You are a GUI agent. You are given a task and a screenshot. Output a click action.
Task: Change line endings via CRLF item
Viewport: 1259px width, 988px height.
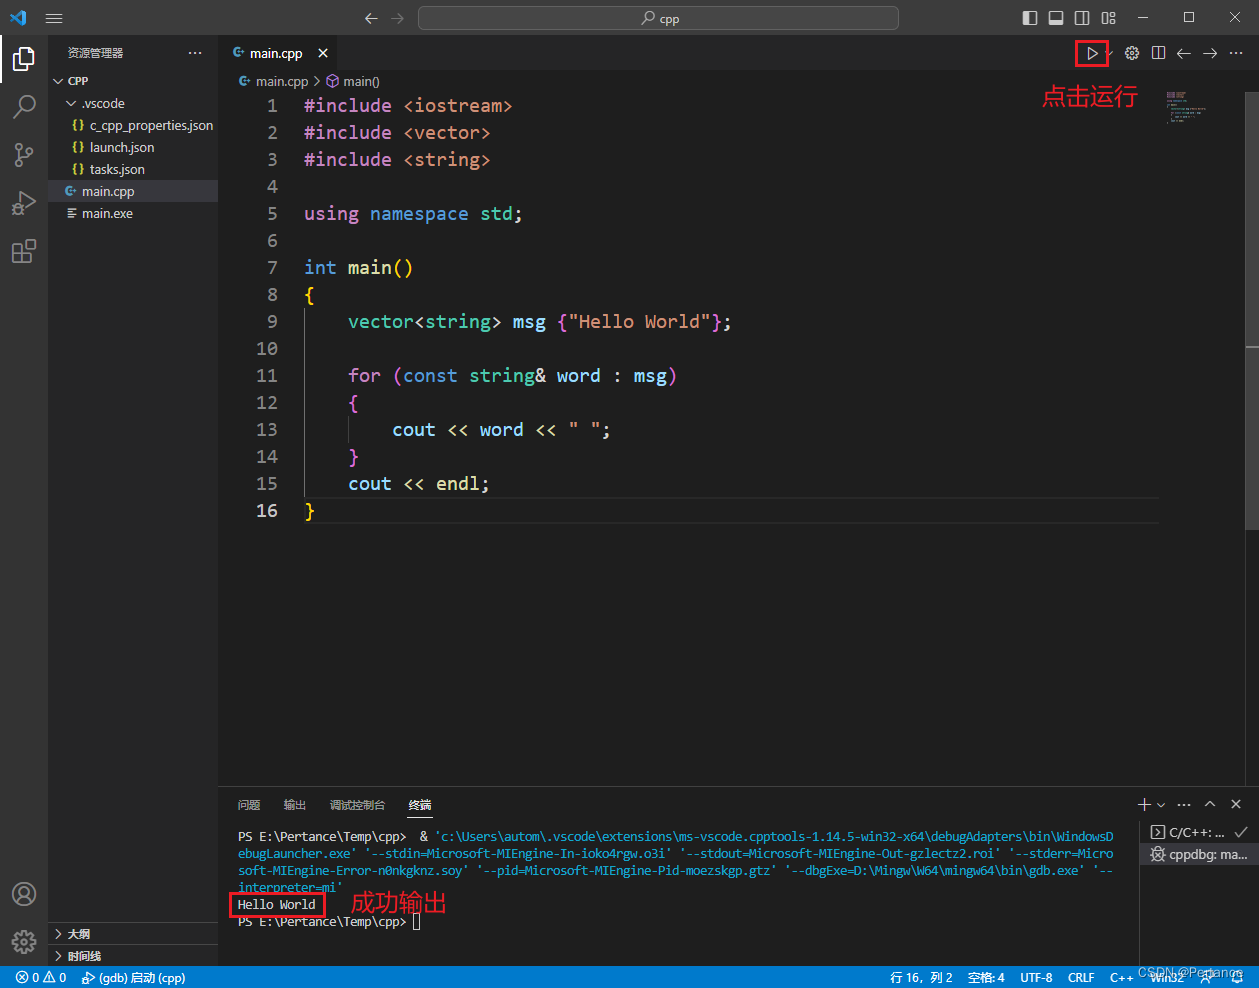1081,978
